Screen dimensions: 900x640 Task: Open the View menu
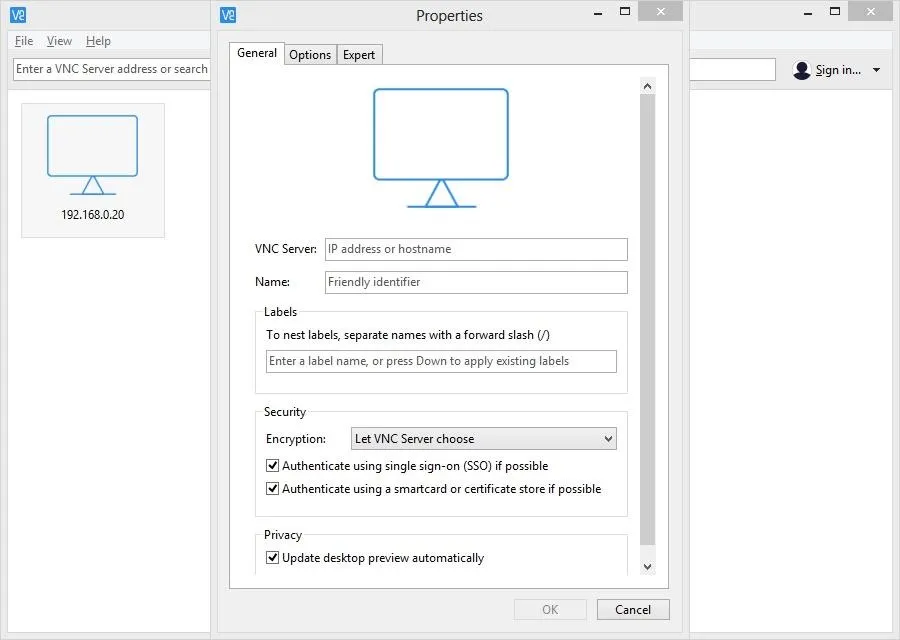coord(59,41)
